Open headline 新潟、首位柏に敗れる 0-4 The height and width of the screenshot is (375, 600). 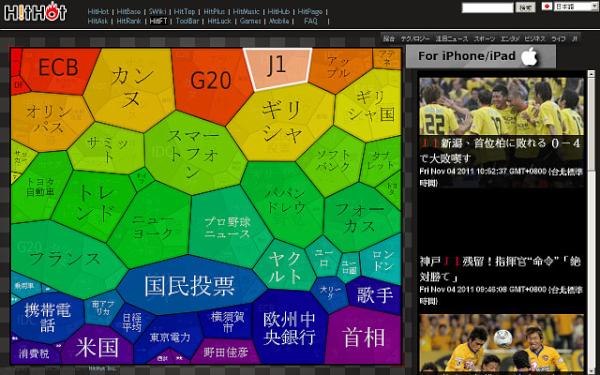[501, 150]
